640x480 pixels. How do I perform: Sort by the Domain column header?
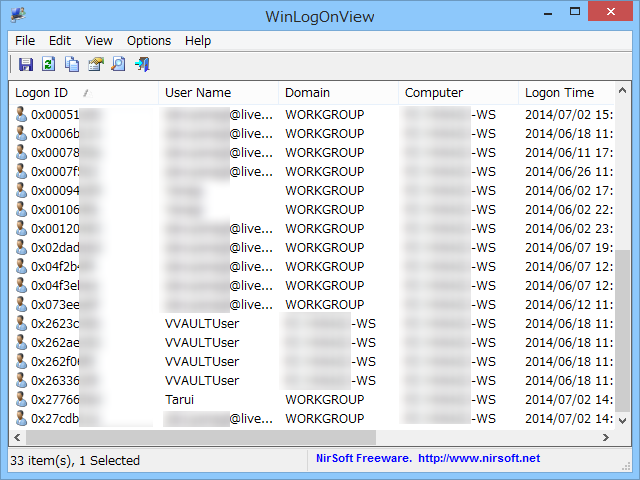[338, 93]
